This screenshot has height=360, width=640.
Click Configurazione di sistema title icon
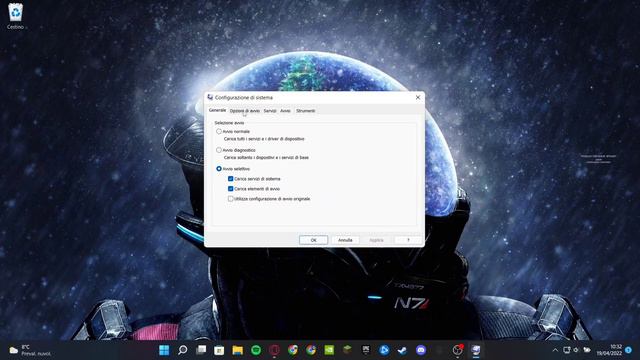pos(210,97)
